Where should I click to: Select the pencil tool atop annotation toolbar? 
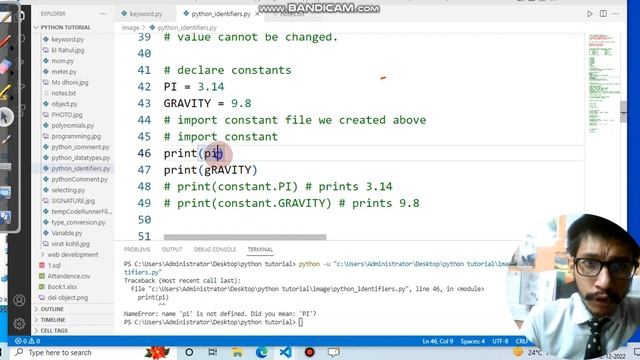(x=6, y=18)
